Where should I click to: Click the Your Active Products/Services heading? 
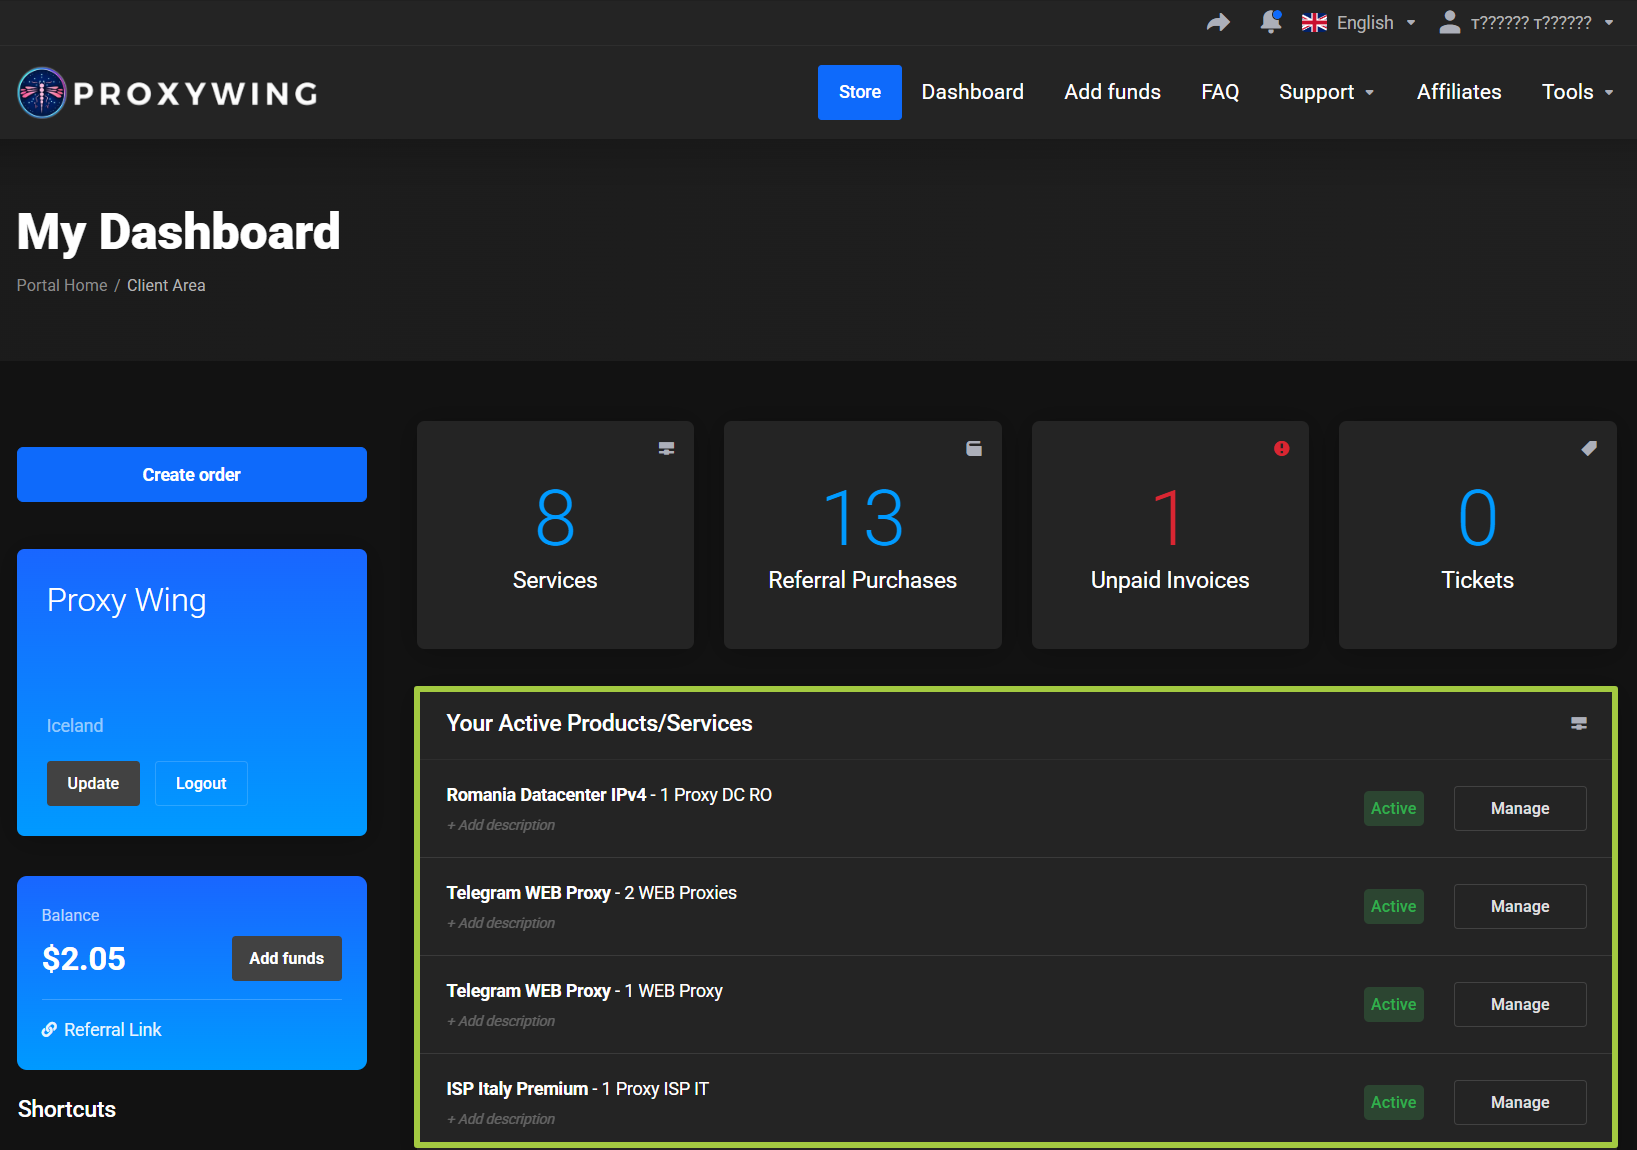pyautogui.click(x=599, y=723)
